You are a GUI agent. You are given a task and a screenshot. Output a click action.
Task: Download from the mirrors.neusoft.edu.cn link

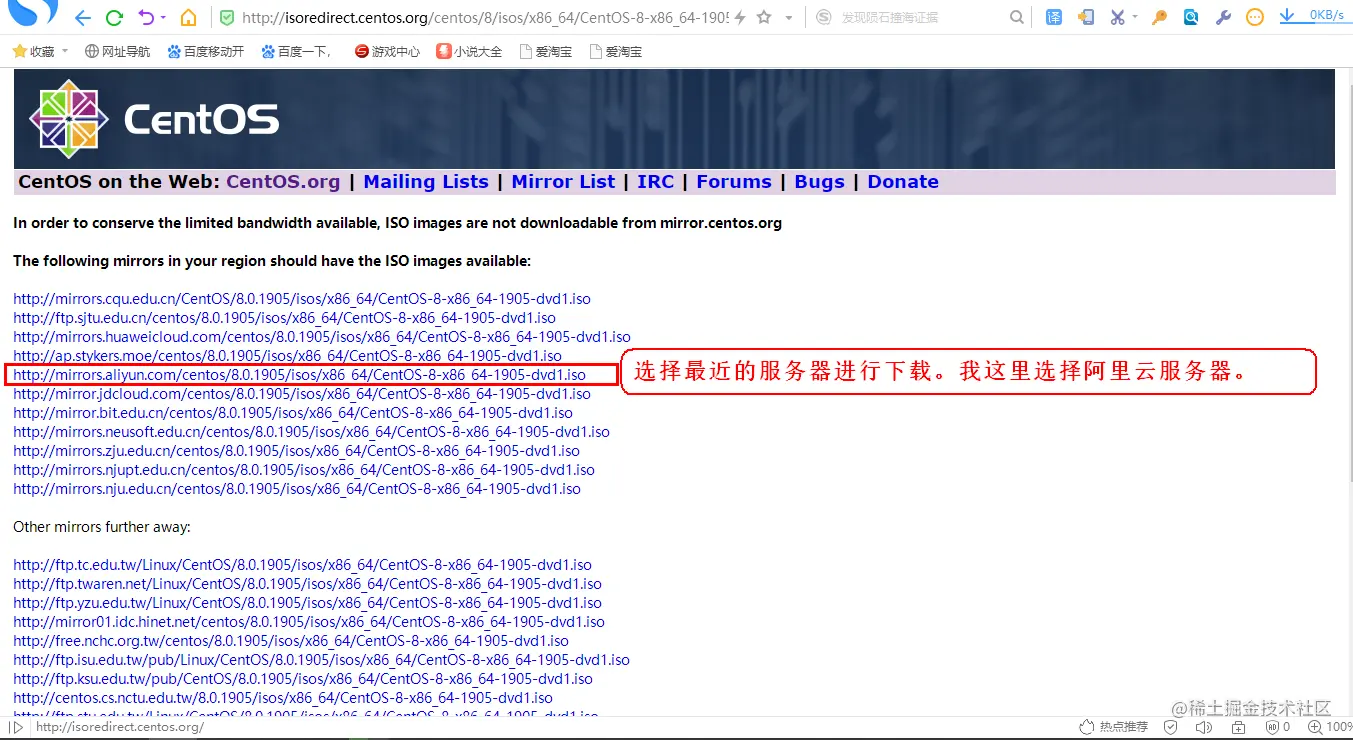311,432
